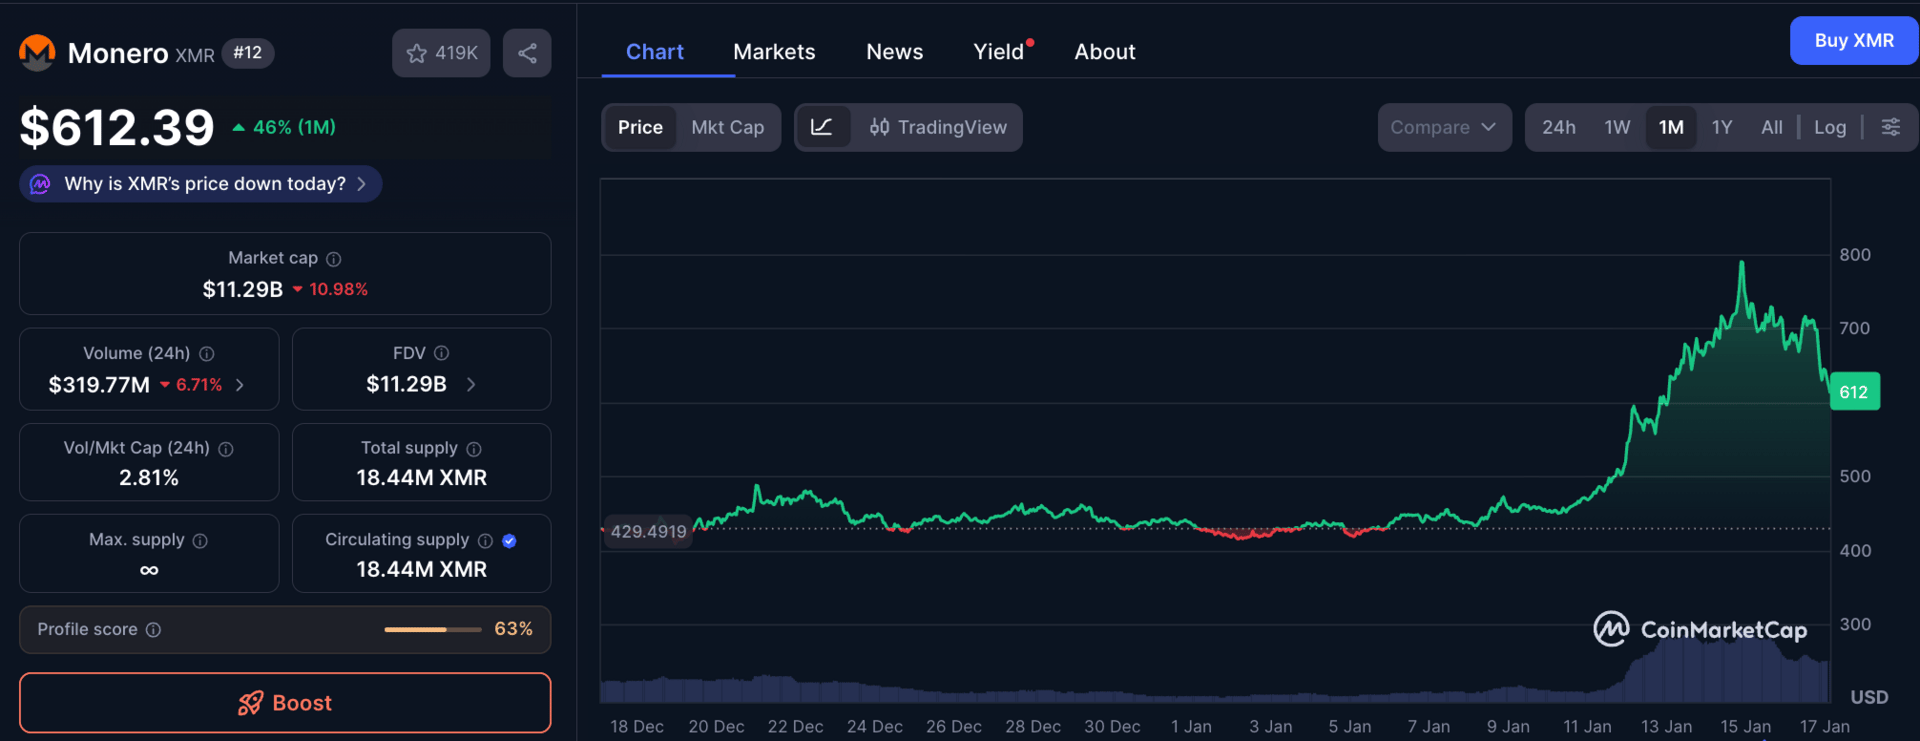Click the star watchlist icon

coord(417,53)
